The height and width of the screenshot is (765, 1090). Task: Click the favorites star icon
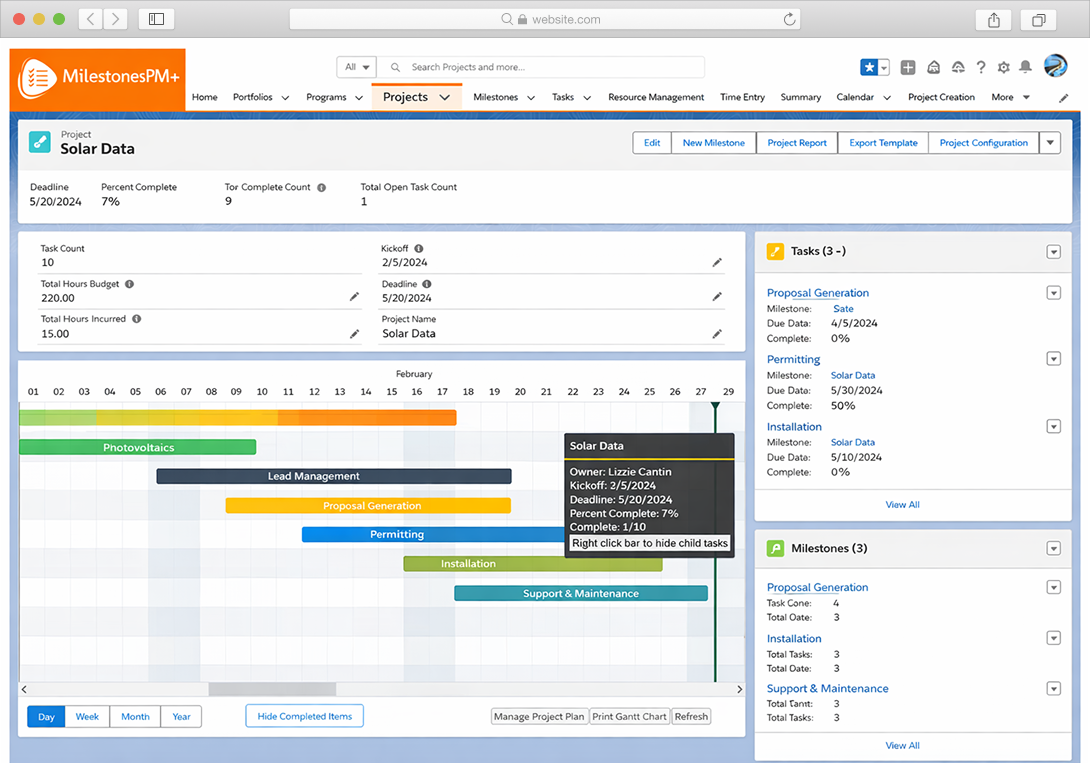(x=869, y=67)
